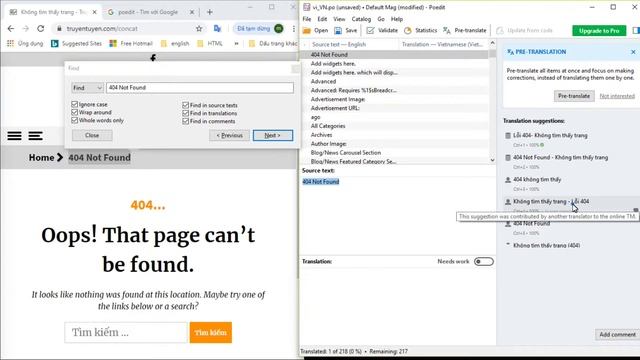The width and height of the screenshot is (640, 360).
Task: Open the Help menu in Poedit
Action: 397,19
